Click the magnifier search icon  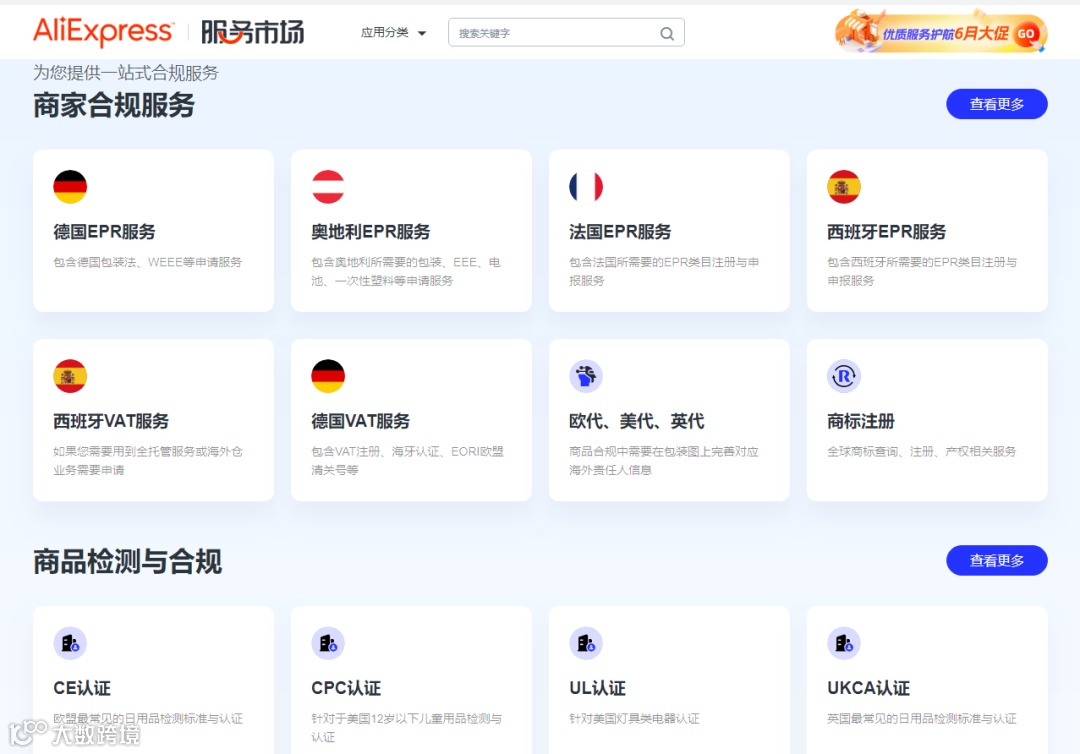pos(667,33)
